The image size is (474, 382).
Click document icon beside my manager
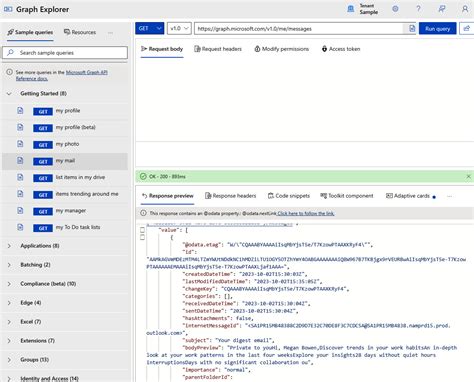click(20, 211)
